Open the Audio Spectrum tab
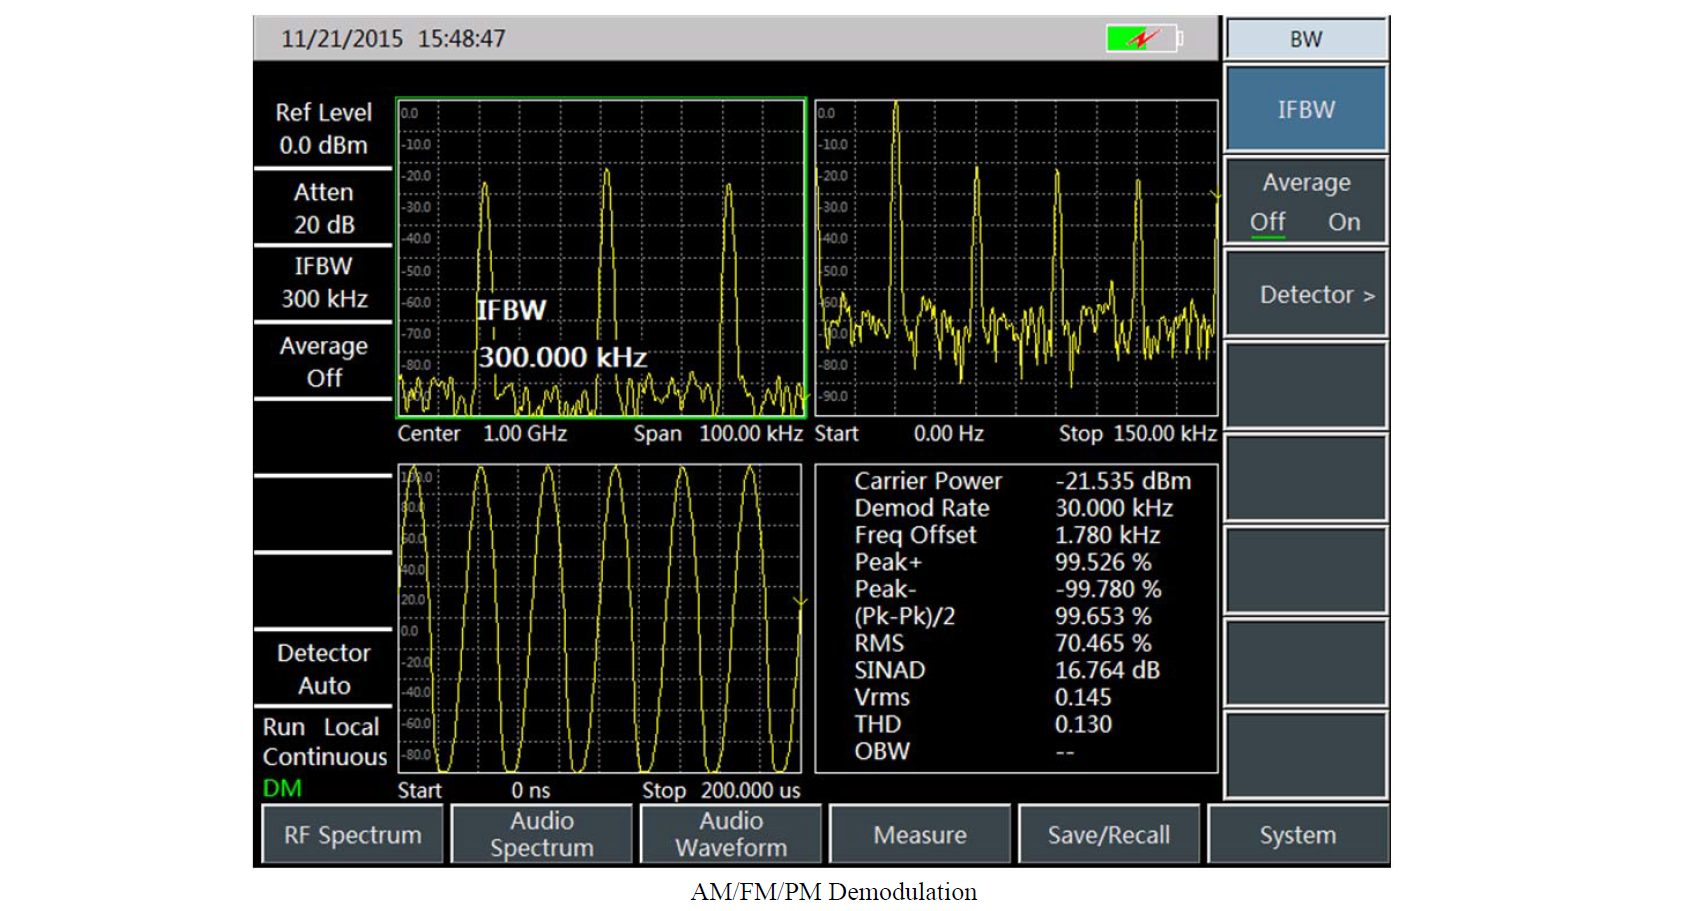1701x911 pixels. tap(542, 835)
